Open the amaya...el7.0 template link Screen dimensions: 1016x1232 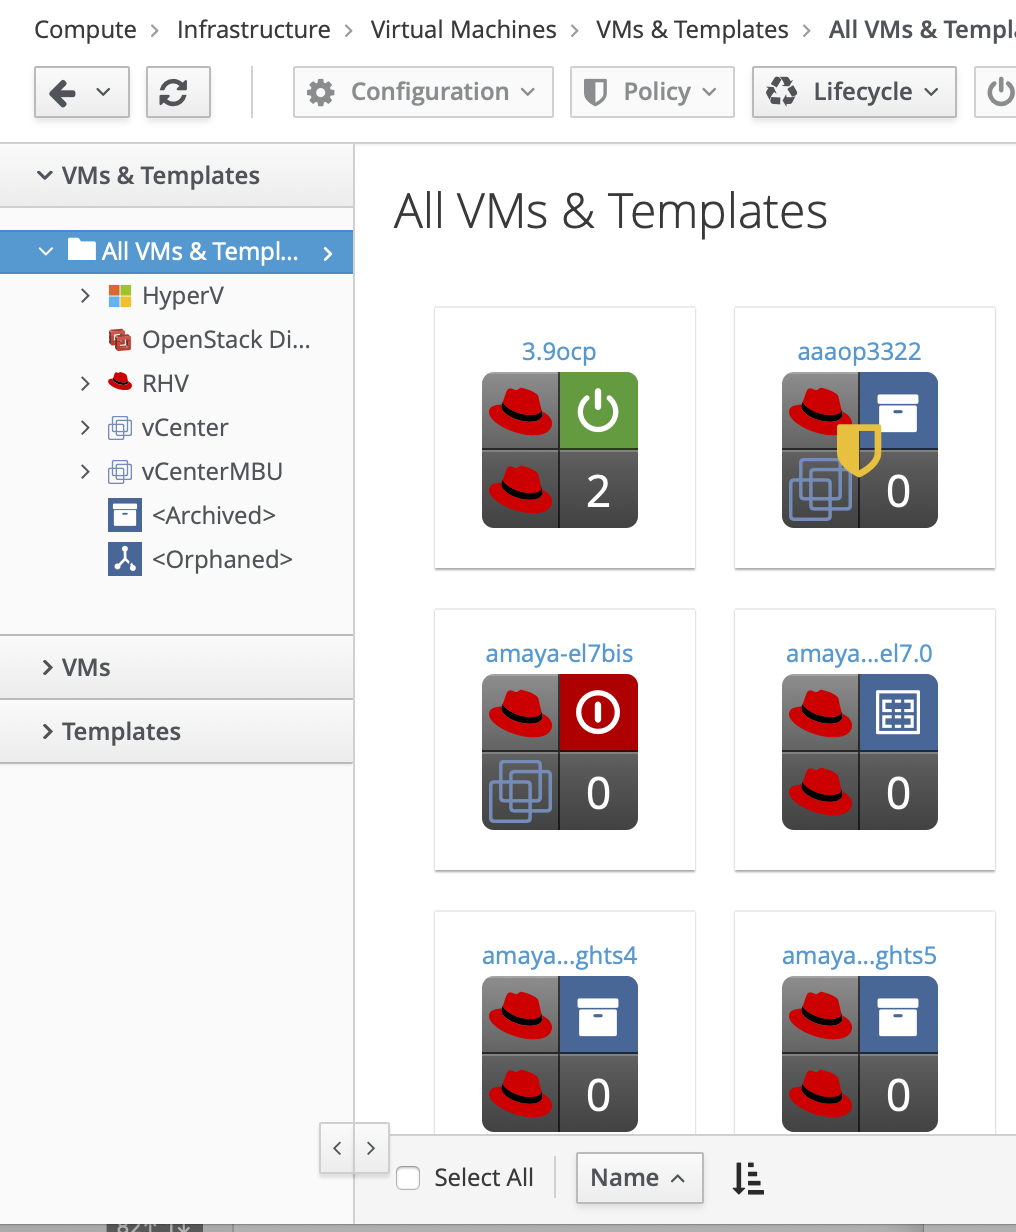859,654
